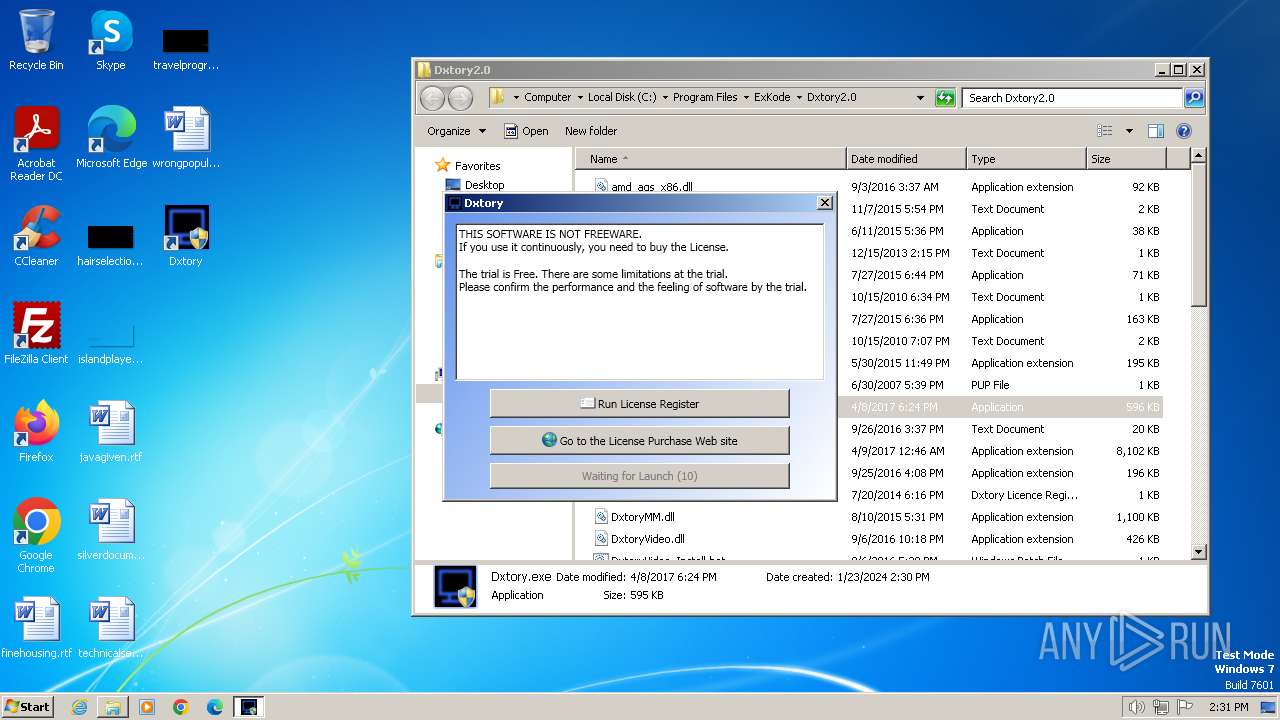This screenshot has height=720, width=1280.
Task: Open the Windows Explorer taskbar icon
Action: pos(113,707)
